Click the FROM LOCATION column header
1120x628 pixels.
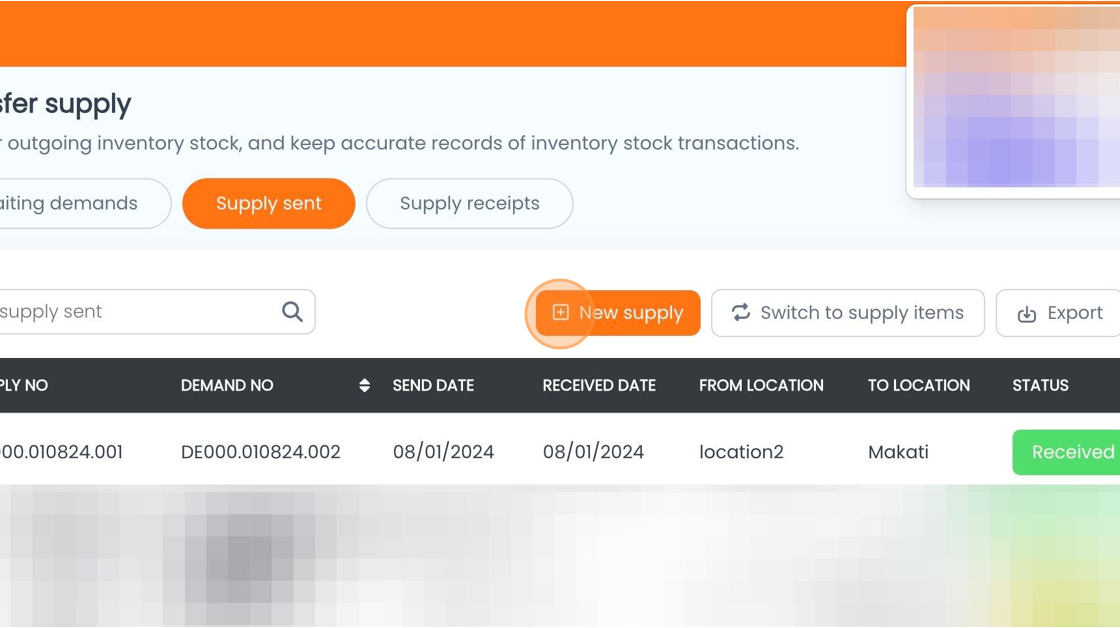click(761, 386)
